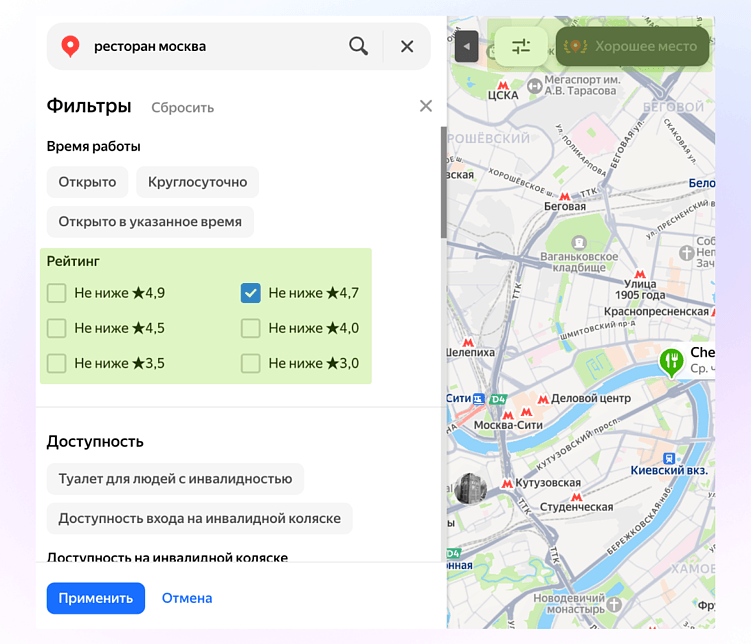751x644 pixels.
Task: Click the Студенческая metro icon
Action: pyautogui.click(x=577, y=497)
